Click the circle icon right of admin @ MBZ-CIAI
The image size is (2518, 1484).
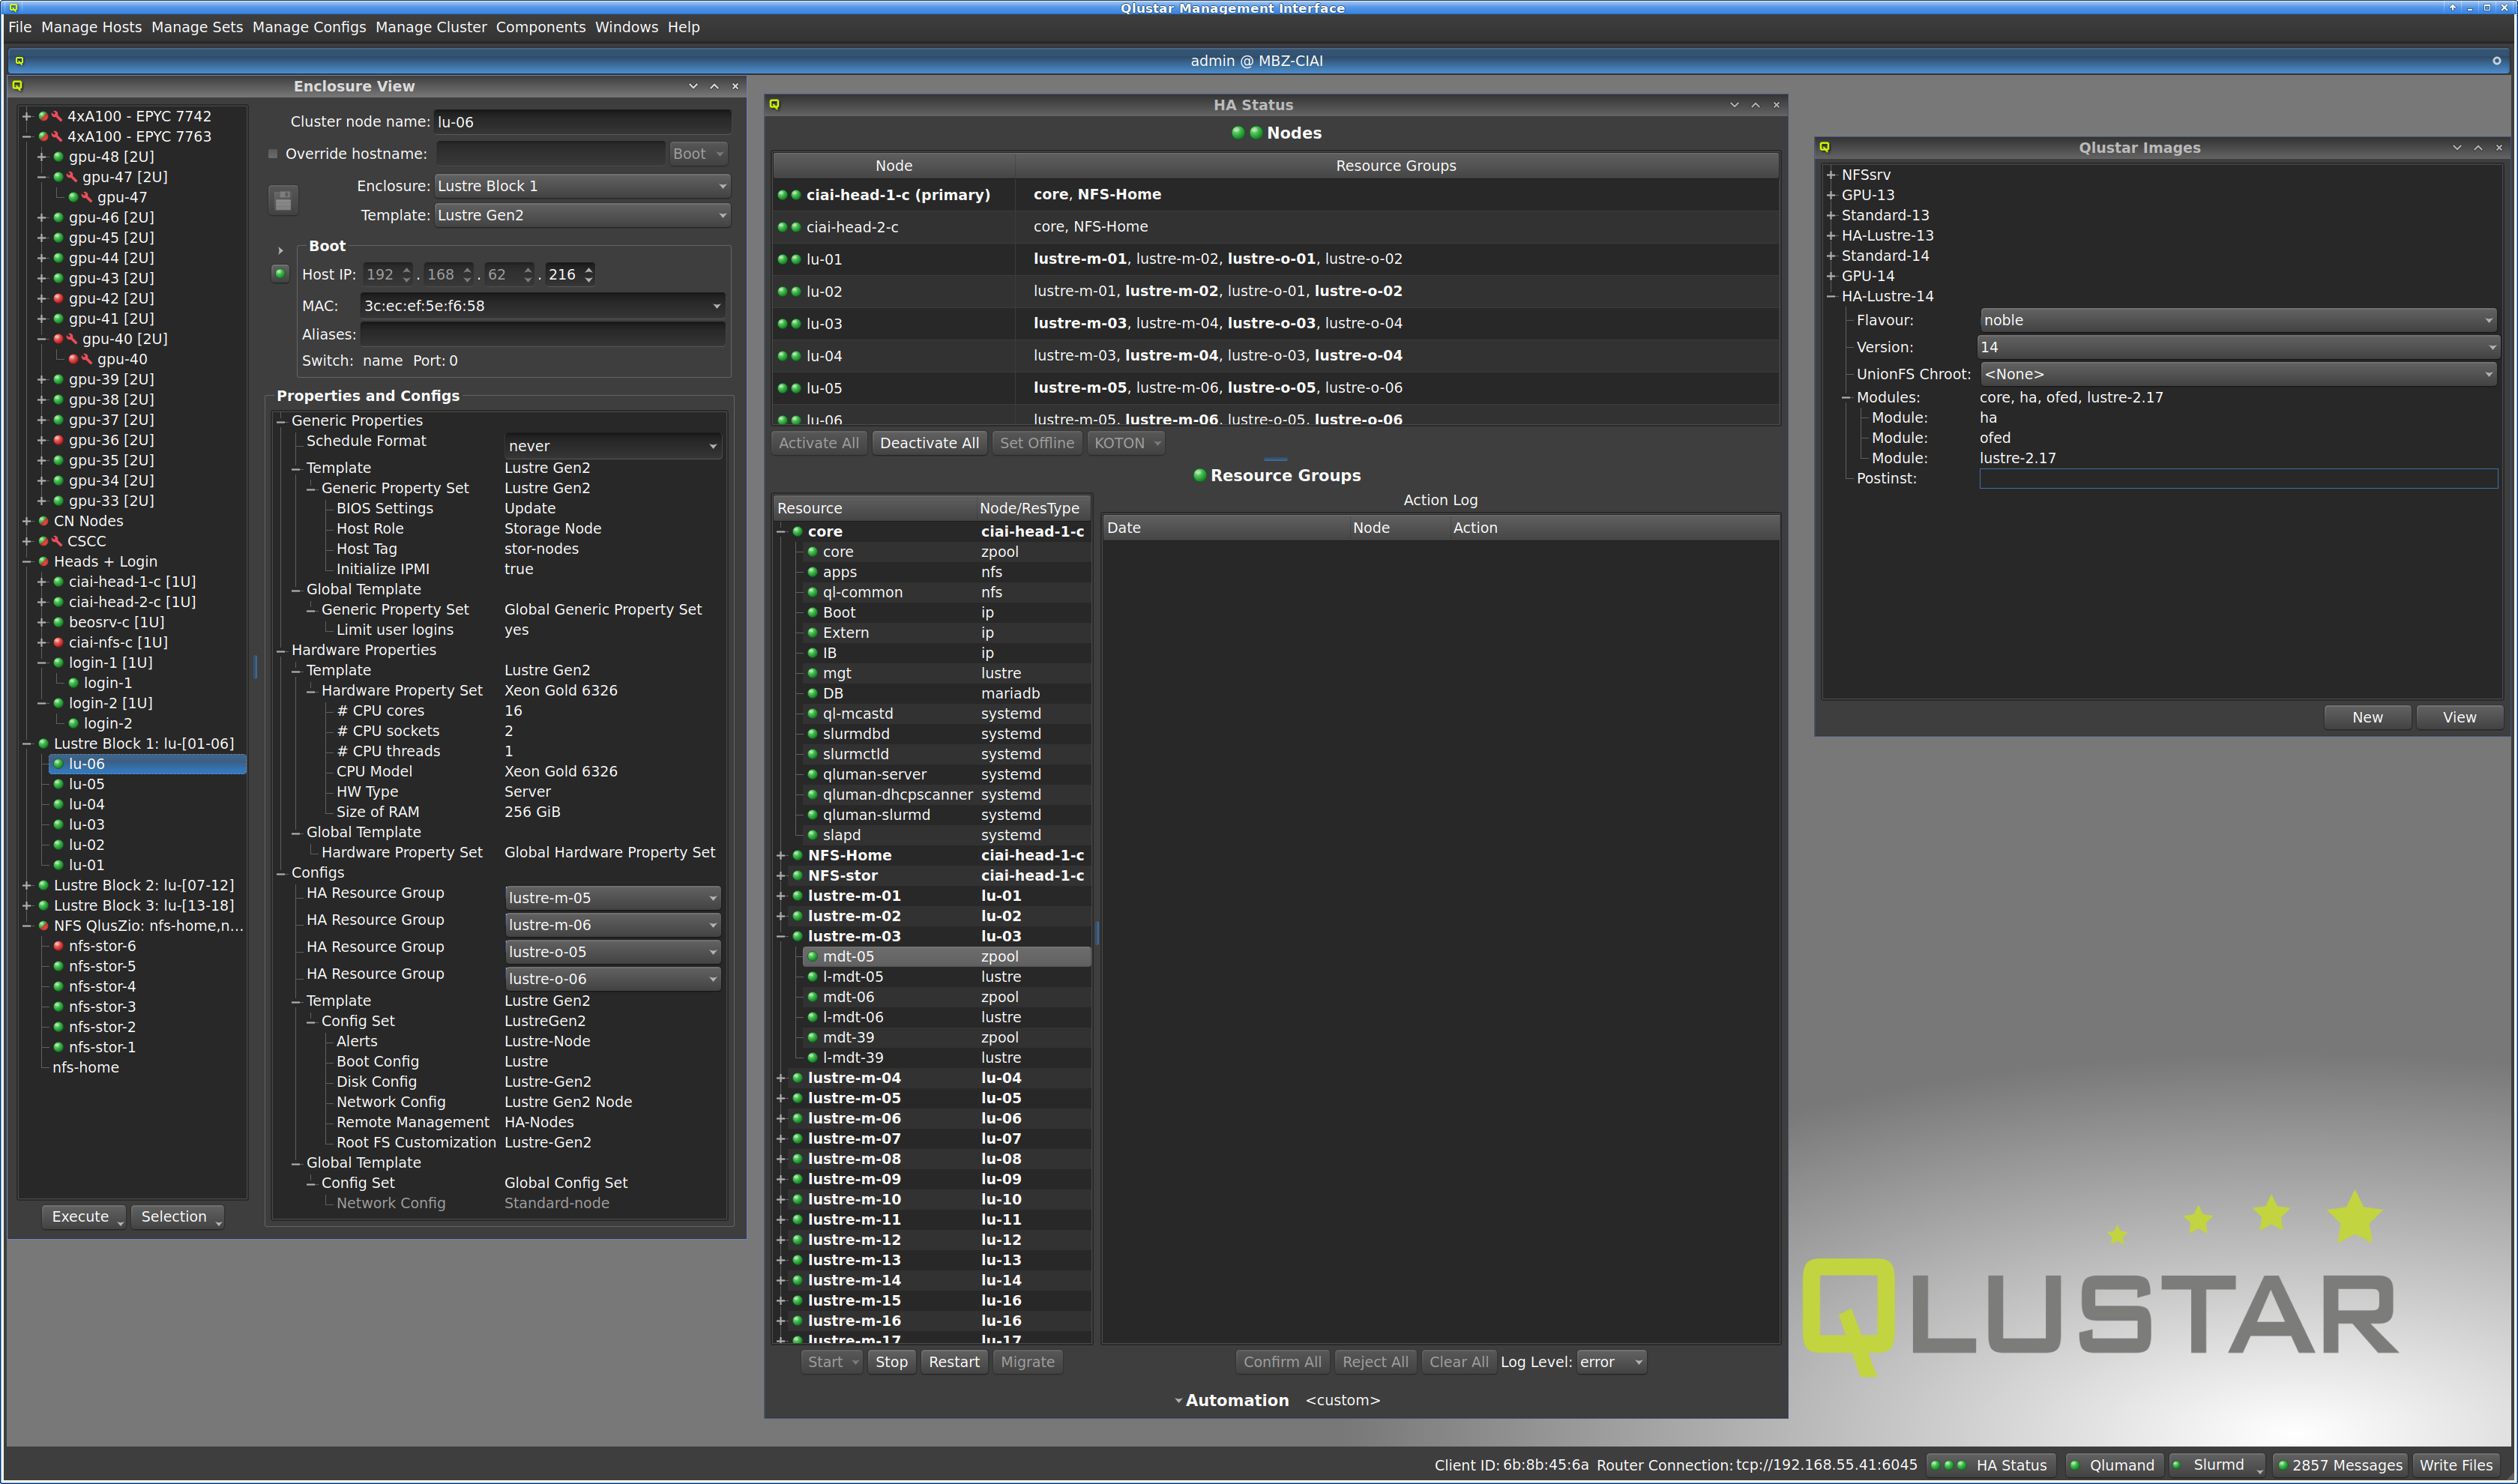coord(2496,61)
